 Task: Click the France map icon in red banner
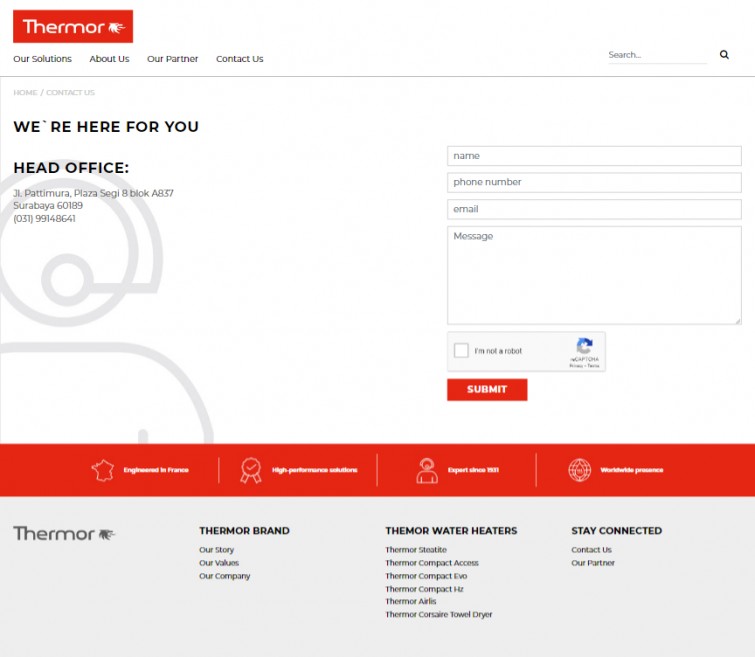103,470
